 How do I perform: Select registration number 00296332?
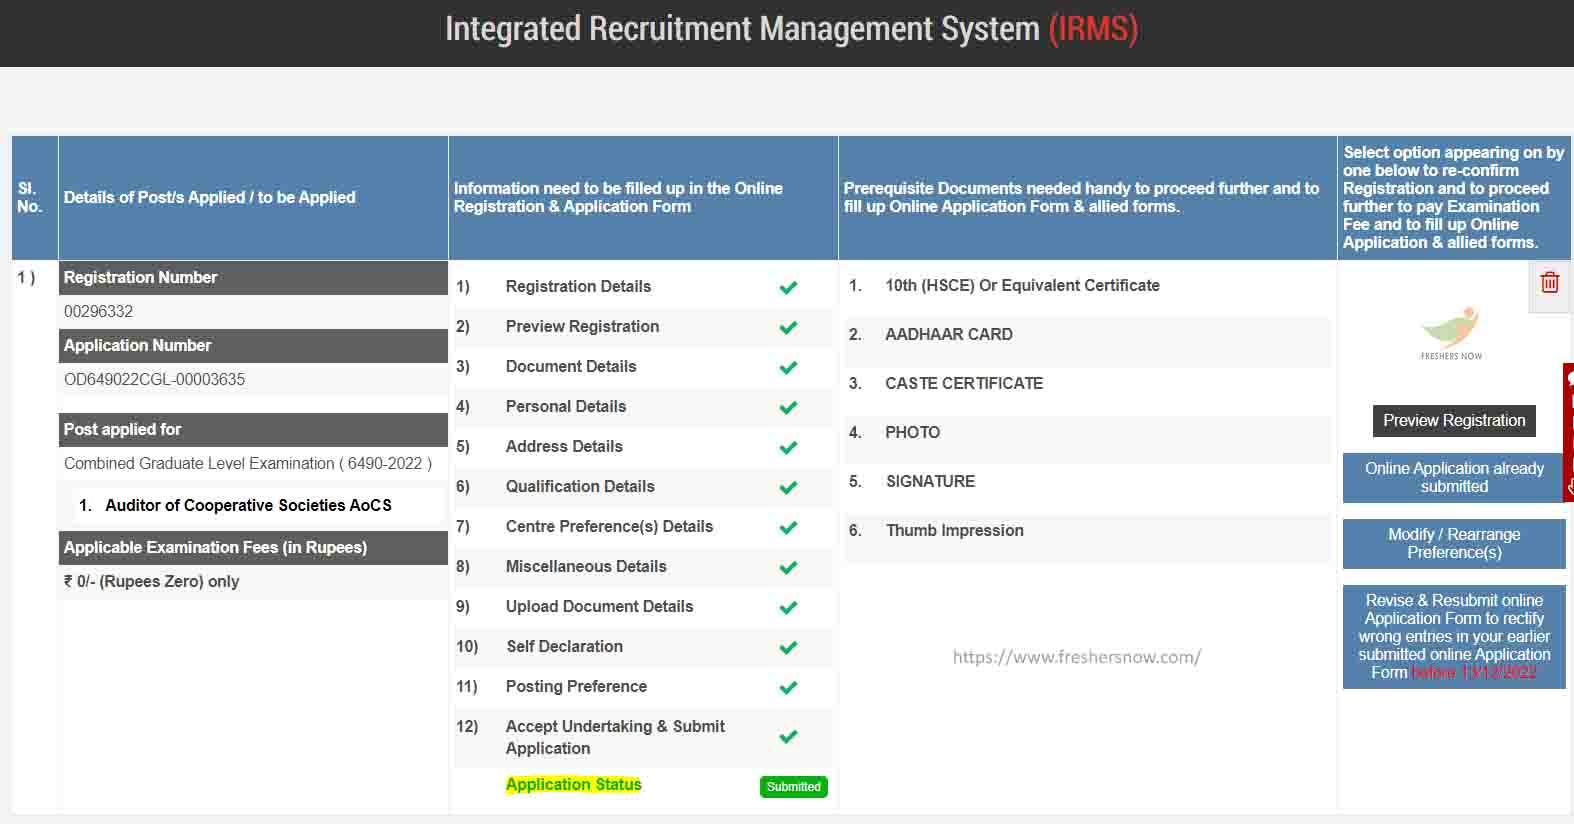(x=98, y=311)
